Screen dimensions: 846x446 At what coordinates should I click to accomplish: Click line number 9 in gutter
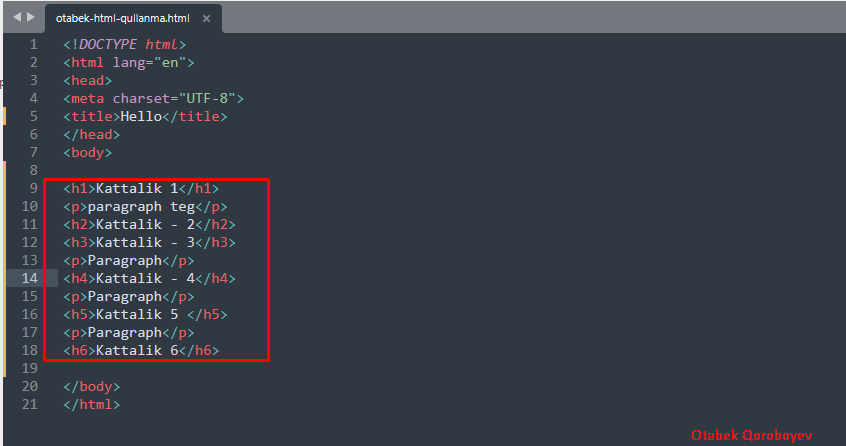(33, 188)
